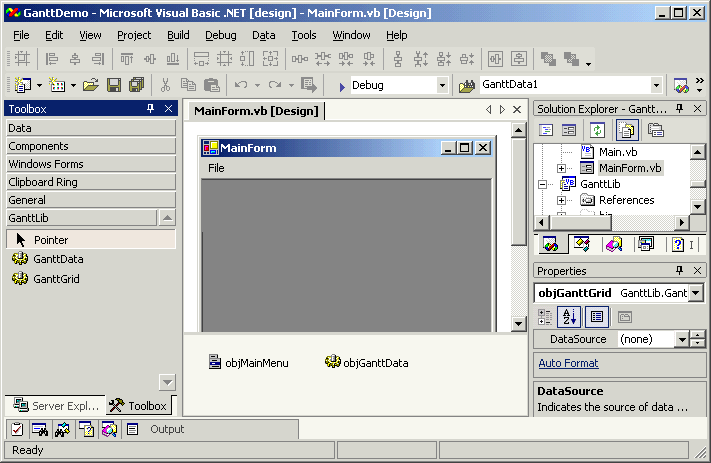The image size is (711, 463).
Task: Click Make Same Height icon
Action: 247,59
